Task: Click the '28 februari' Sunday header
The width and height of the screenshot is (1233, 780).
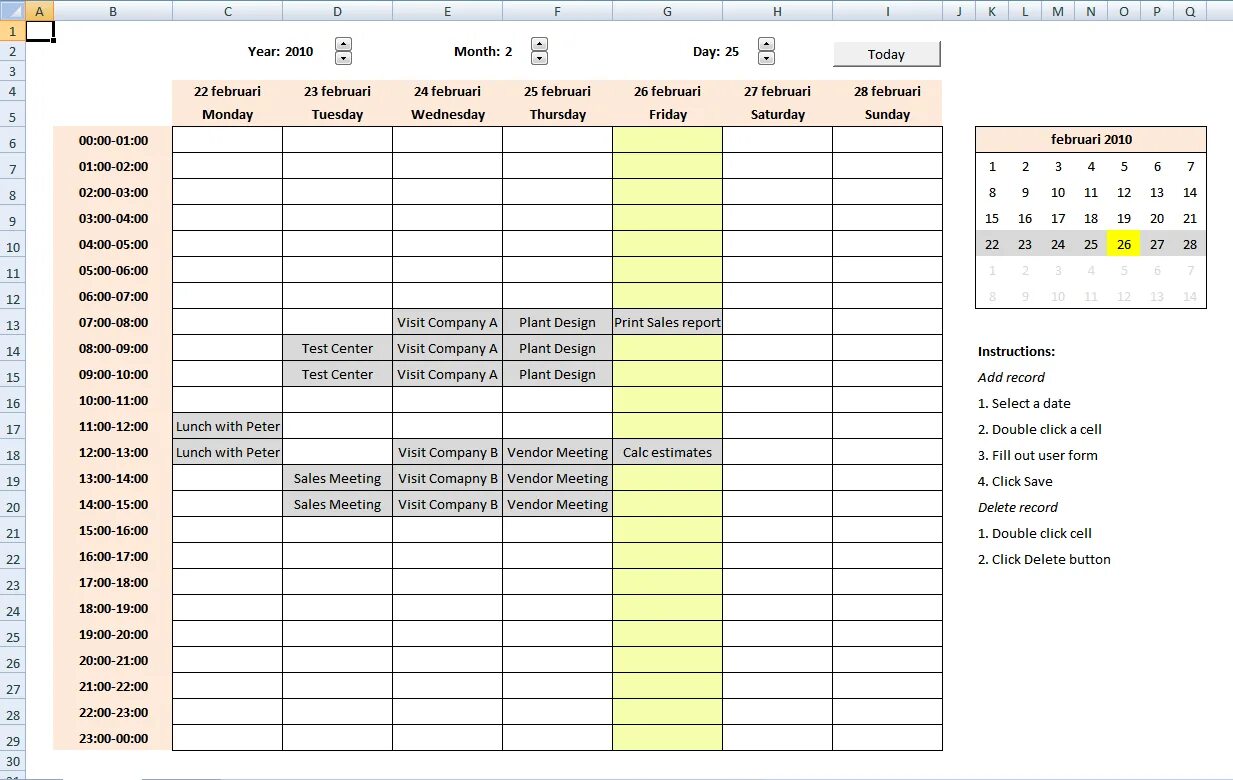Action: coord(887,91)
